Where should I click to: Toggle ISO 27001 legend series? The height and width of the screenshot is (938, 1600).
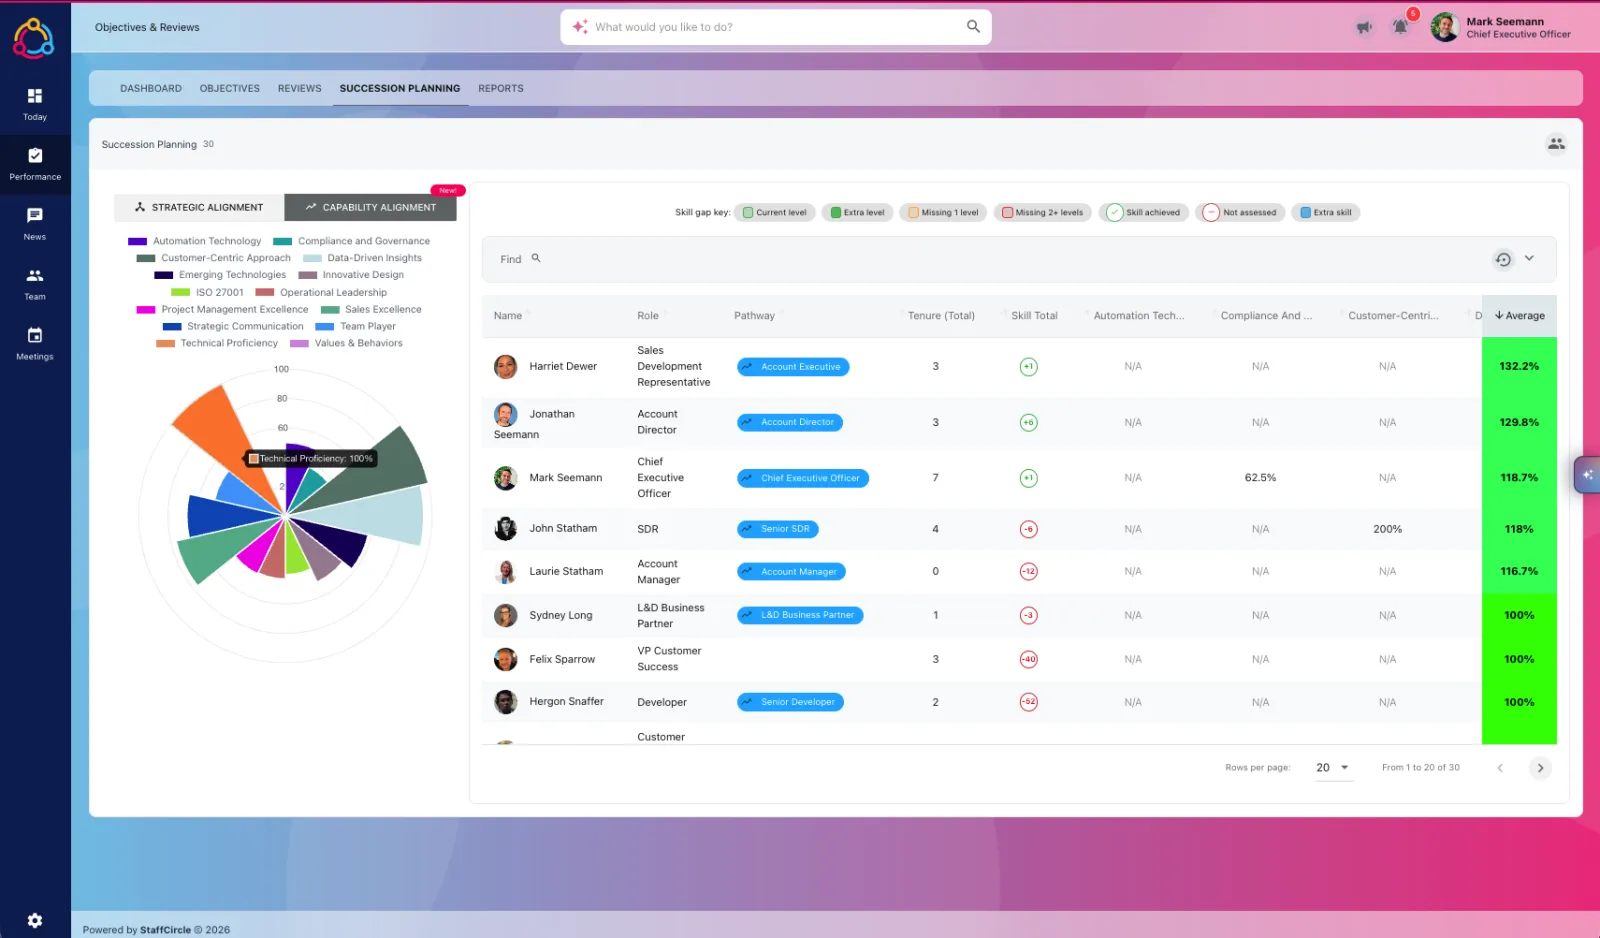click(208, 292)
